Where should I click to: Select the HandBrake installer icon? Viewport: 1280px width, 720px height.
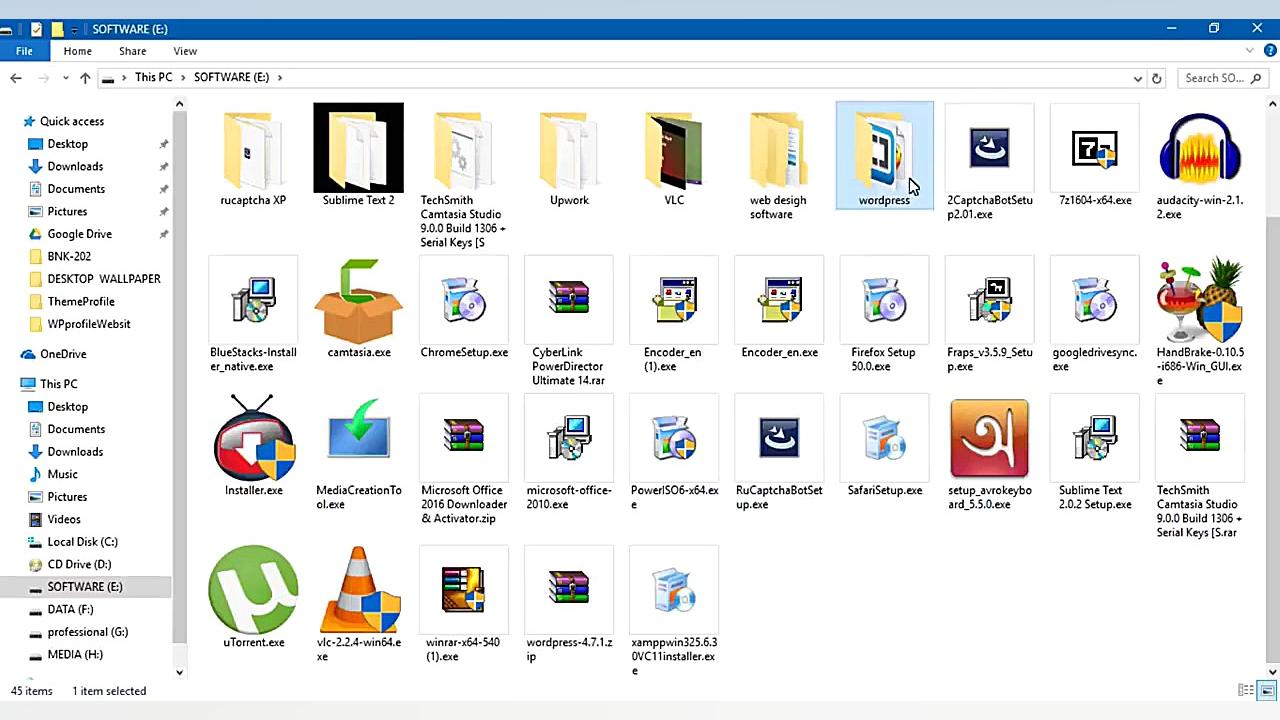pos(1200,301)
